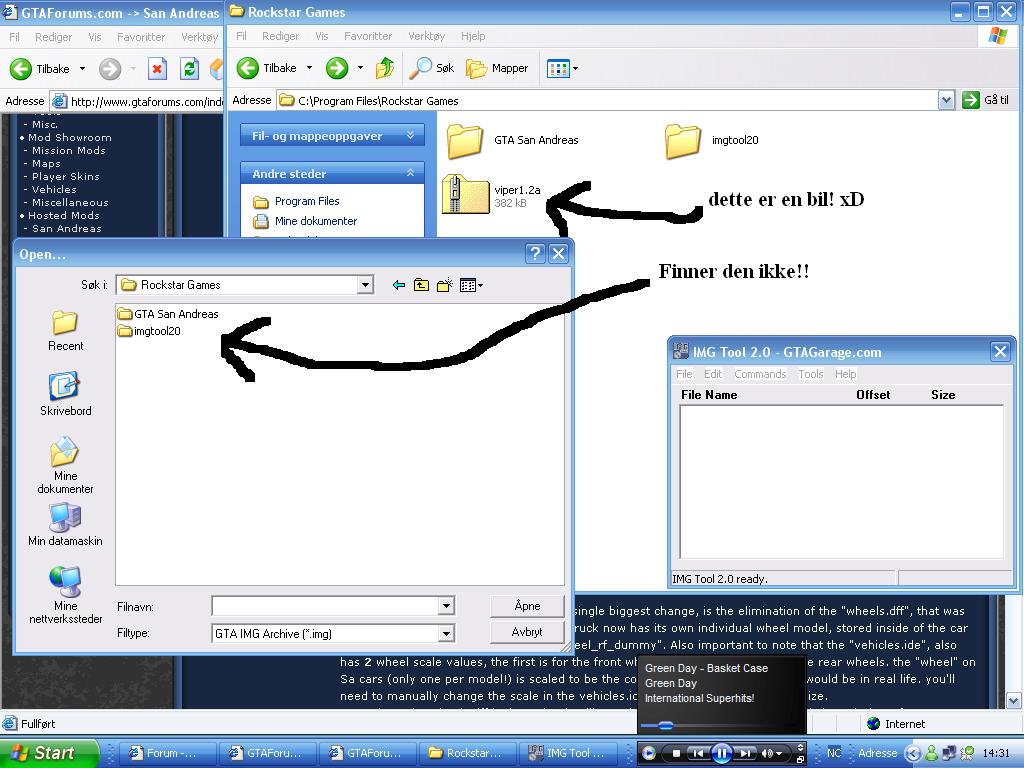Open the Søk search tool in Explorer
Viewport: 1024px width, 768px height.
[x=432, y=68]
